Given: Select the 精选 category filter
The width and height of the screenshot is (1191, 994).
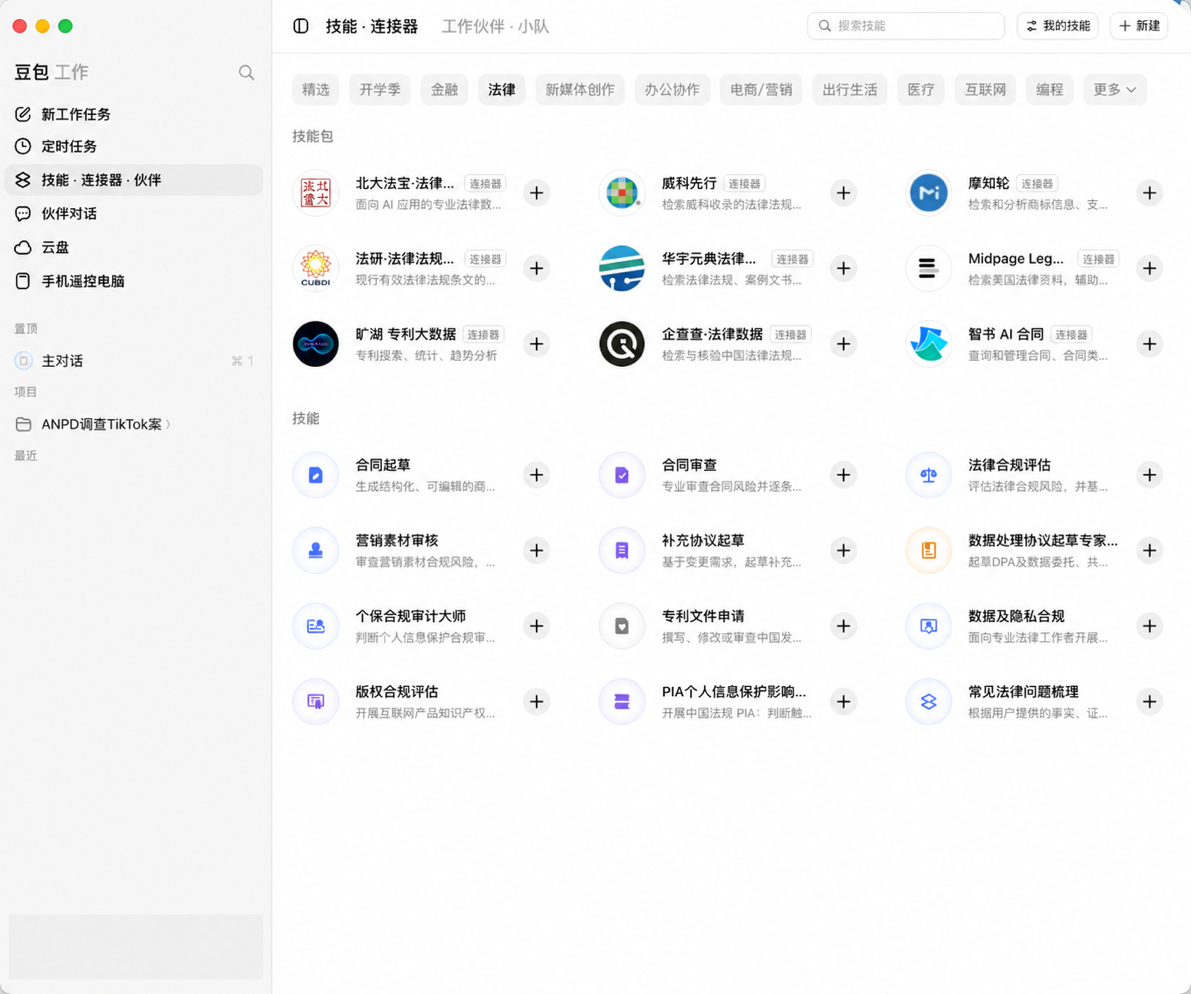Looking at the screenshot, I should [316, 90].
